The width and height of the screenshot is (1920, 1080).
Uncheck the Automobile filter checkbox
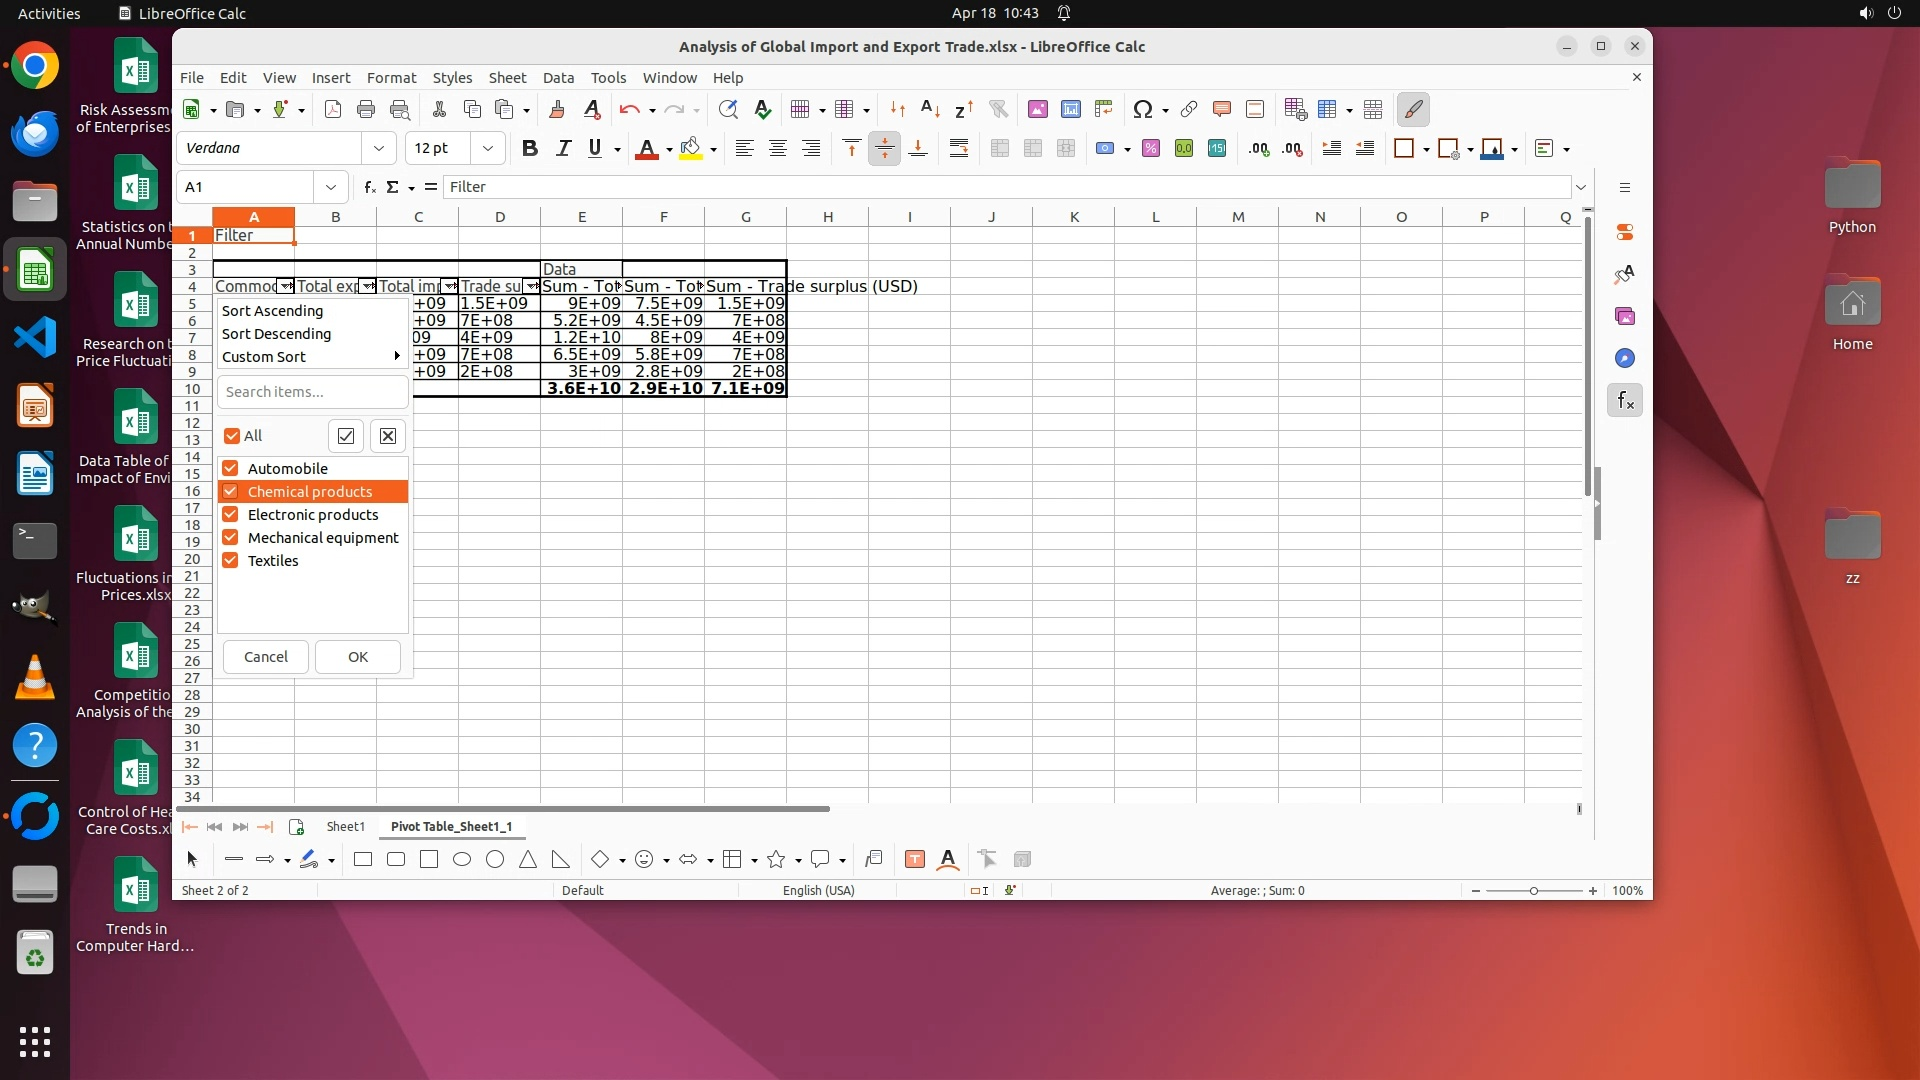(231, 469)
